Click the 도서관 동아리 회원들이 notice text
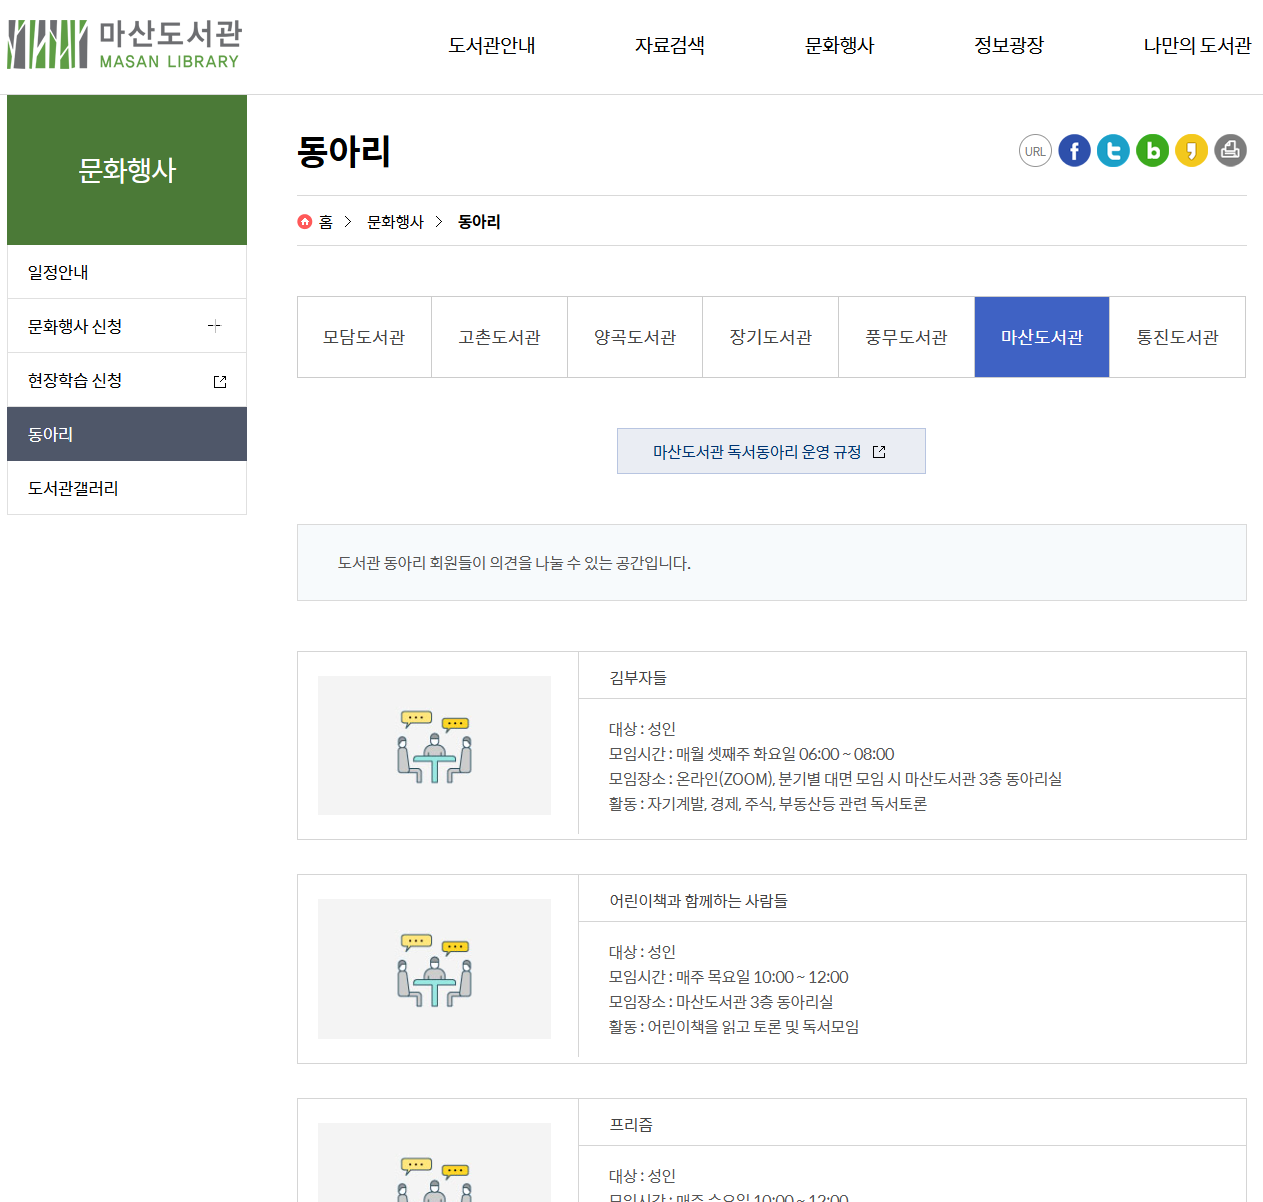This screenshot has width=1263, height=1202. click(x=514, y=563)
